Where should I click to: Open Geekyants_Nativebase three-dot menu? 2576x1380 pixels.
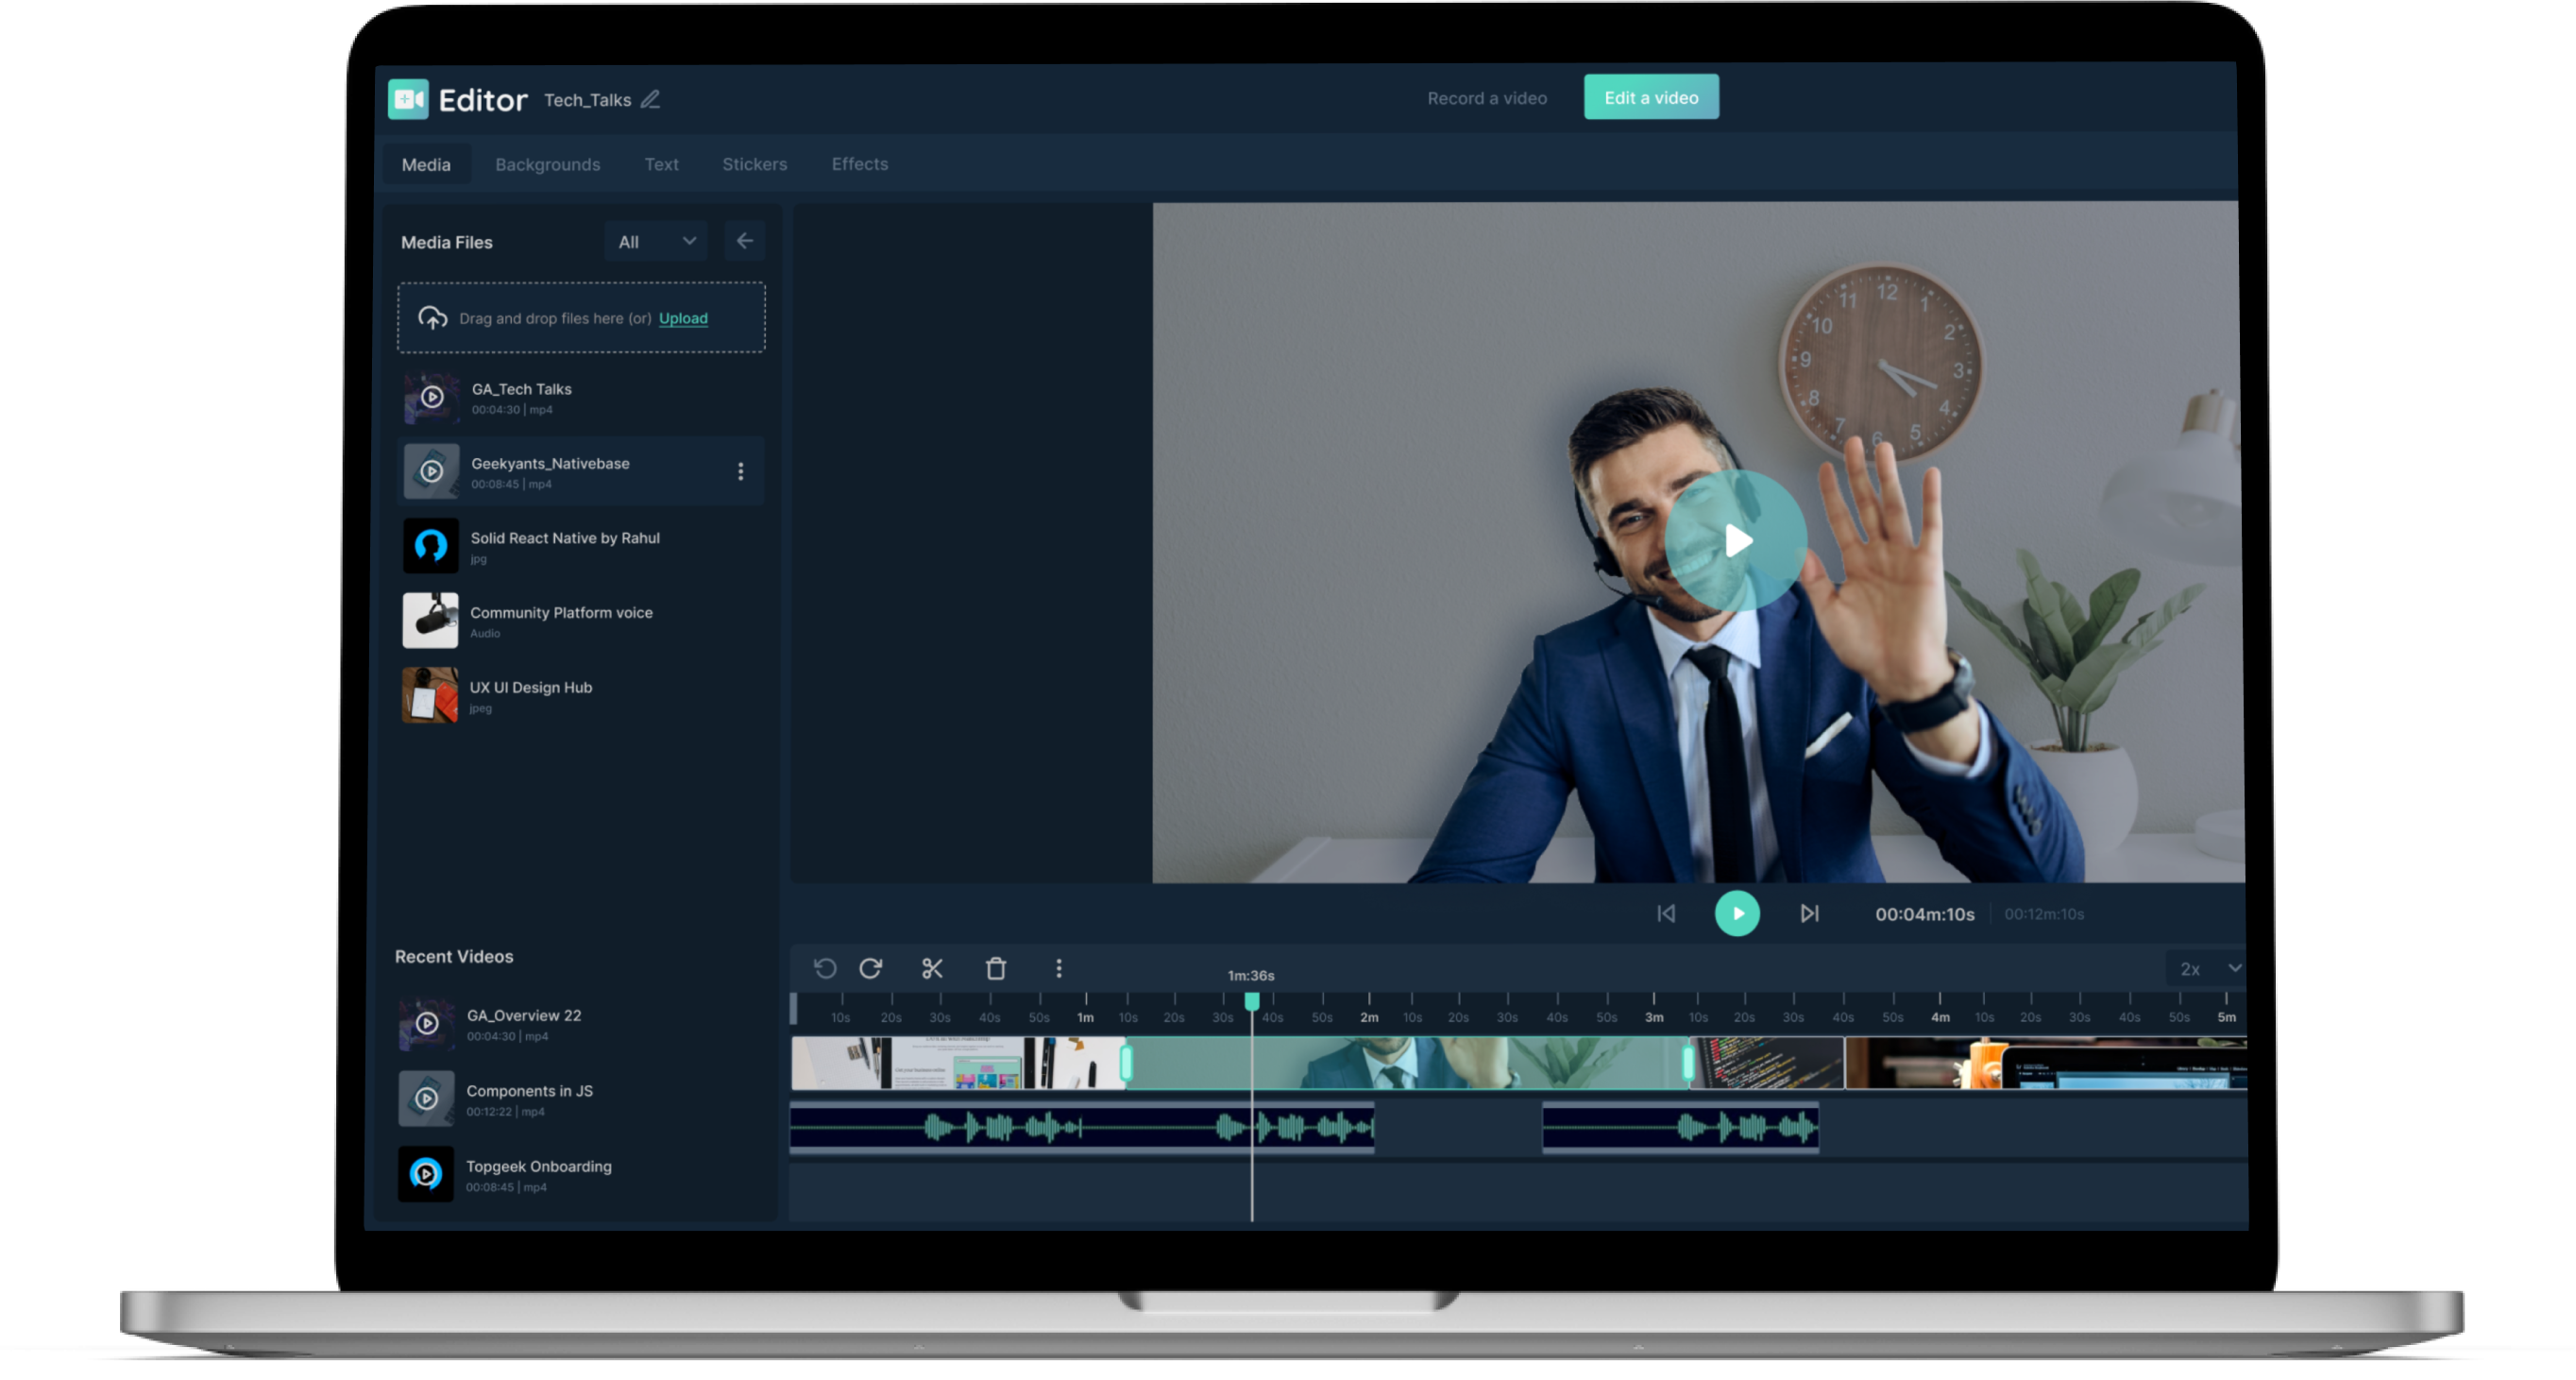coord(740,471)
